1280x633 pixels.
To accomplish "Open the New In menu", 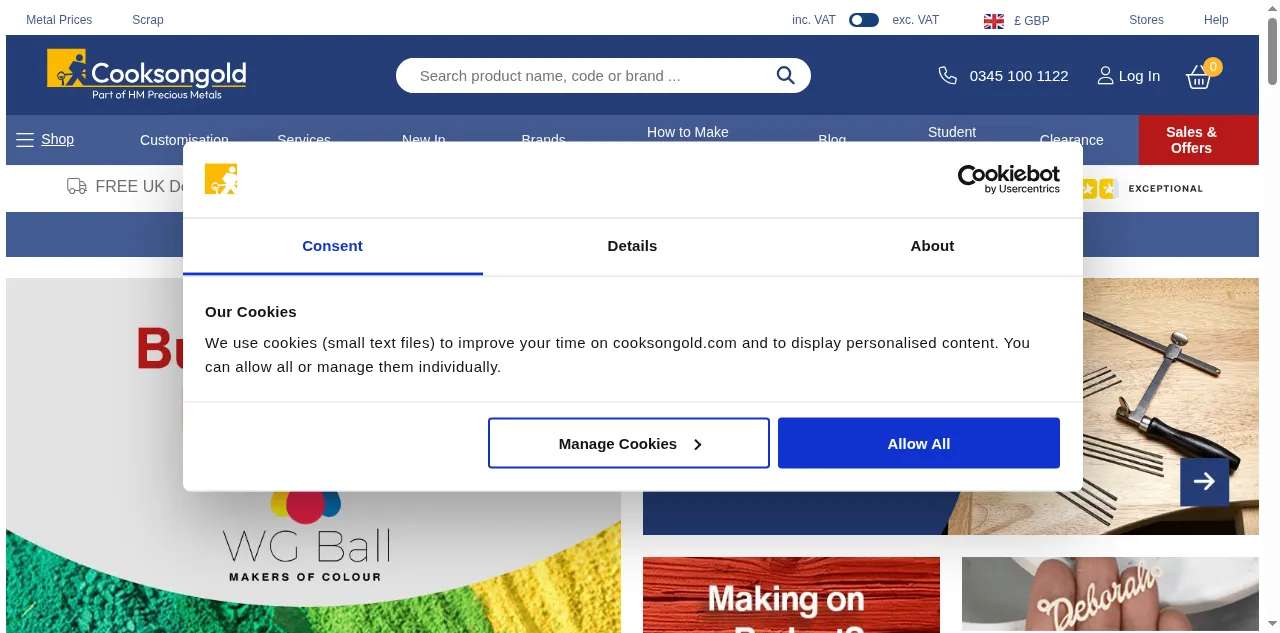I will point(424,140).
